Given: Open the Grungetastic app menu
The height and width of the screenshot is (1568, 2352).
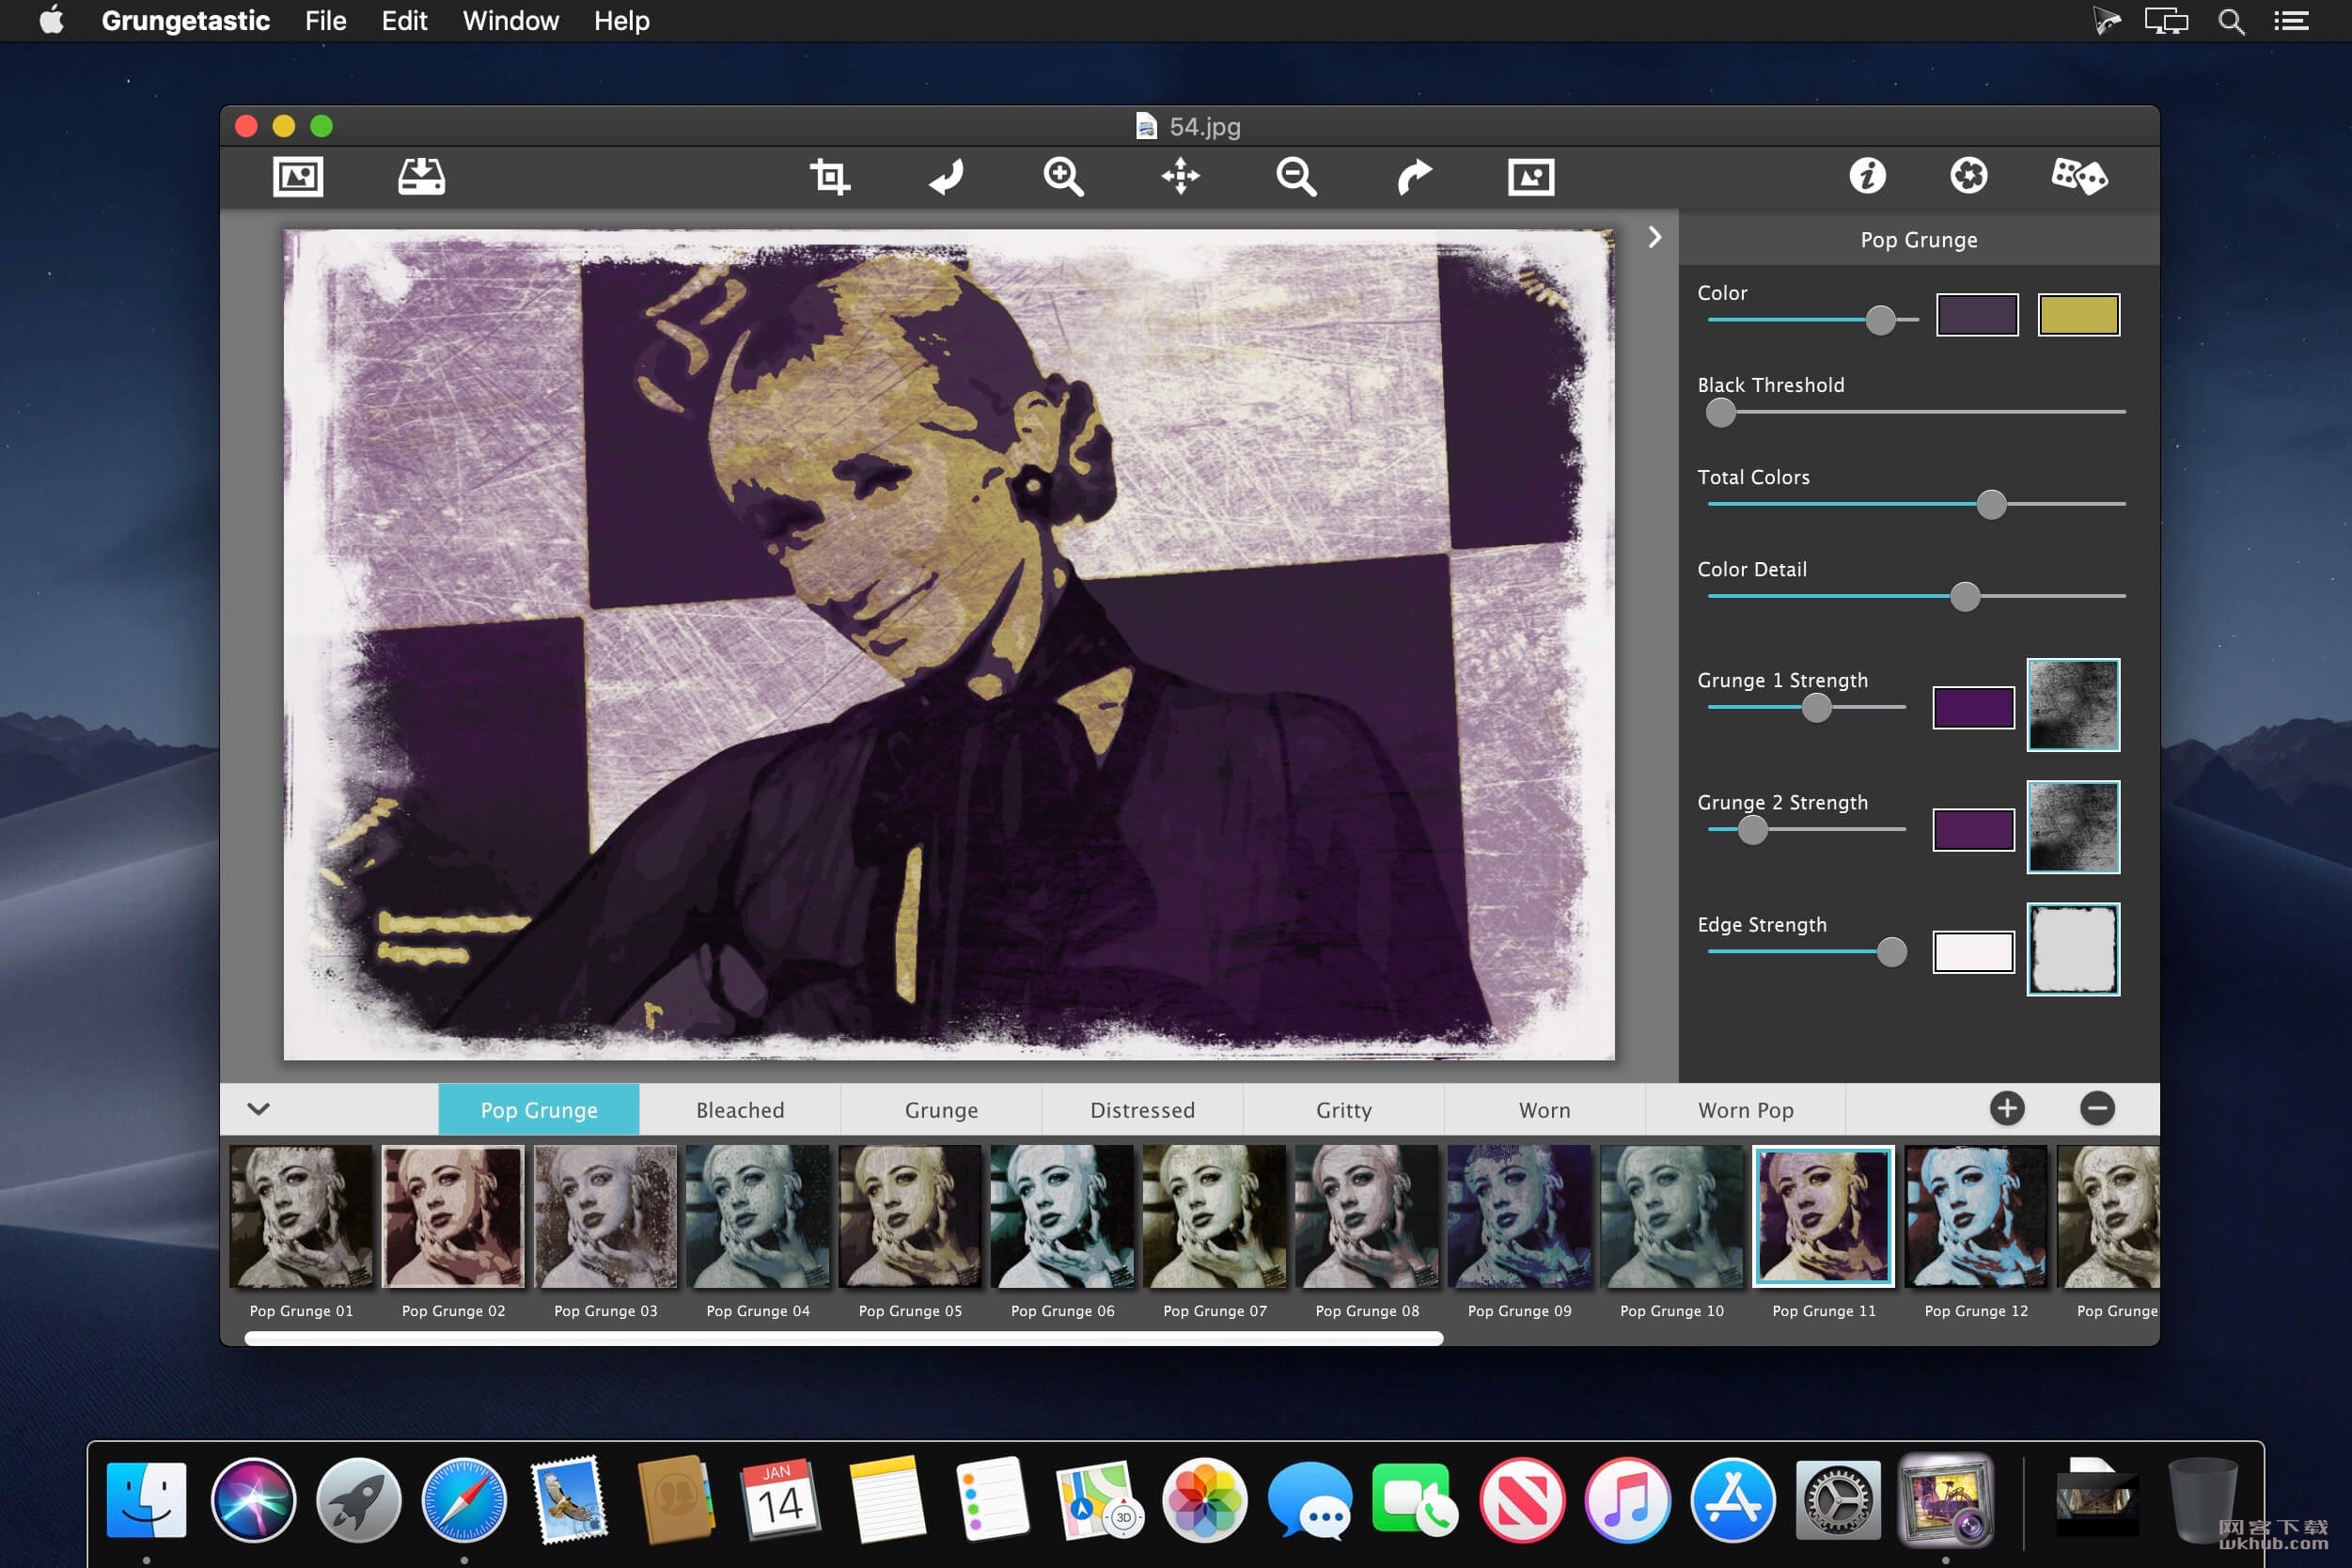Looking at the screenshot, I should tap(185, 20).
